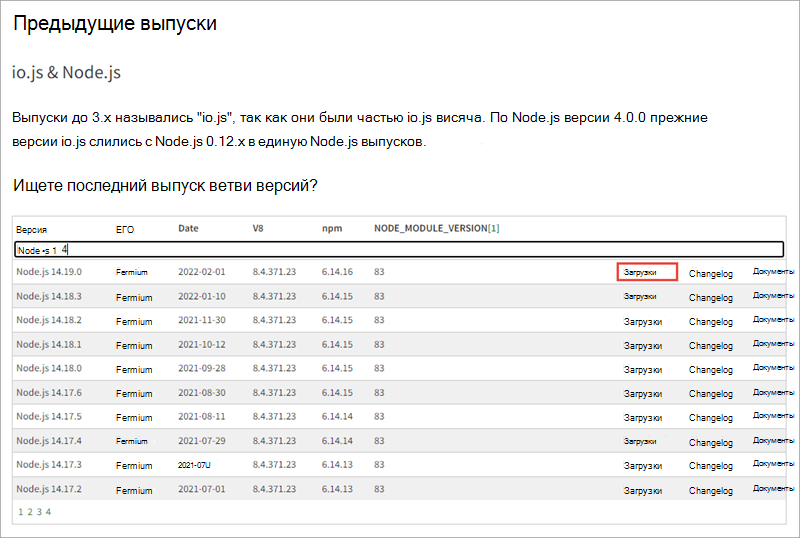The image size is (800, 538).
Task: Click the version filter input field
Action: tap(399, 250)
